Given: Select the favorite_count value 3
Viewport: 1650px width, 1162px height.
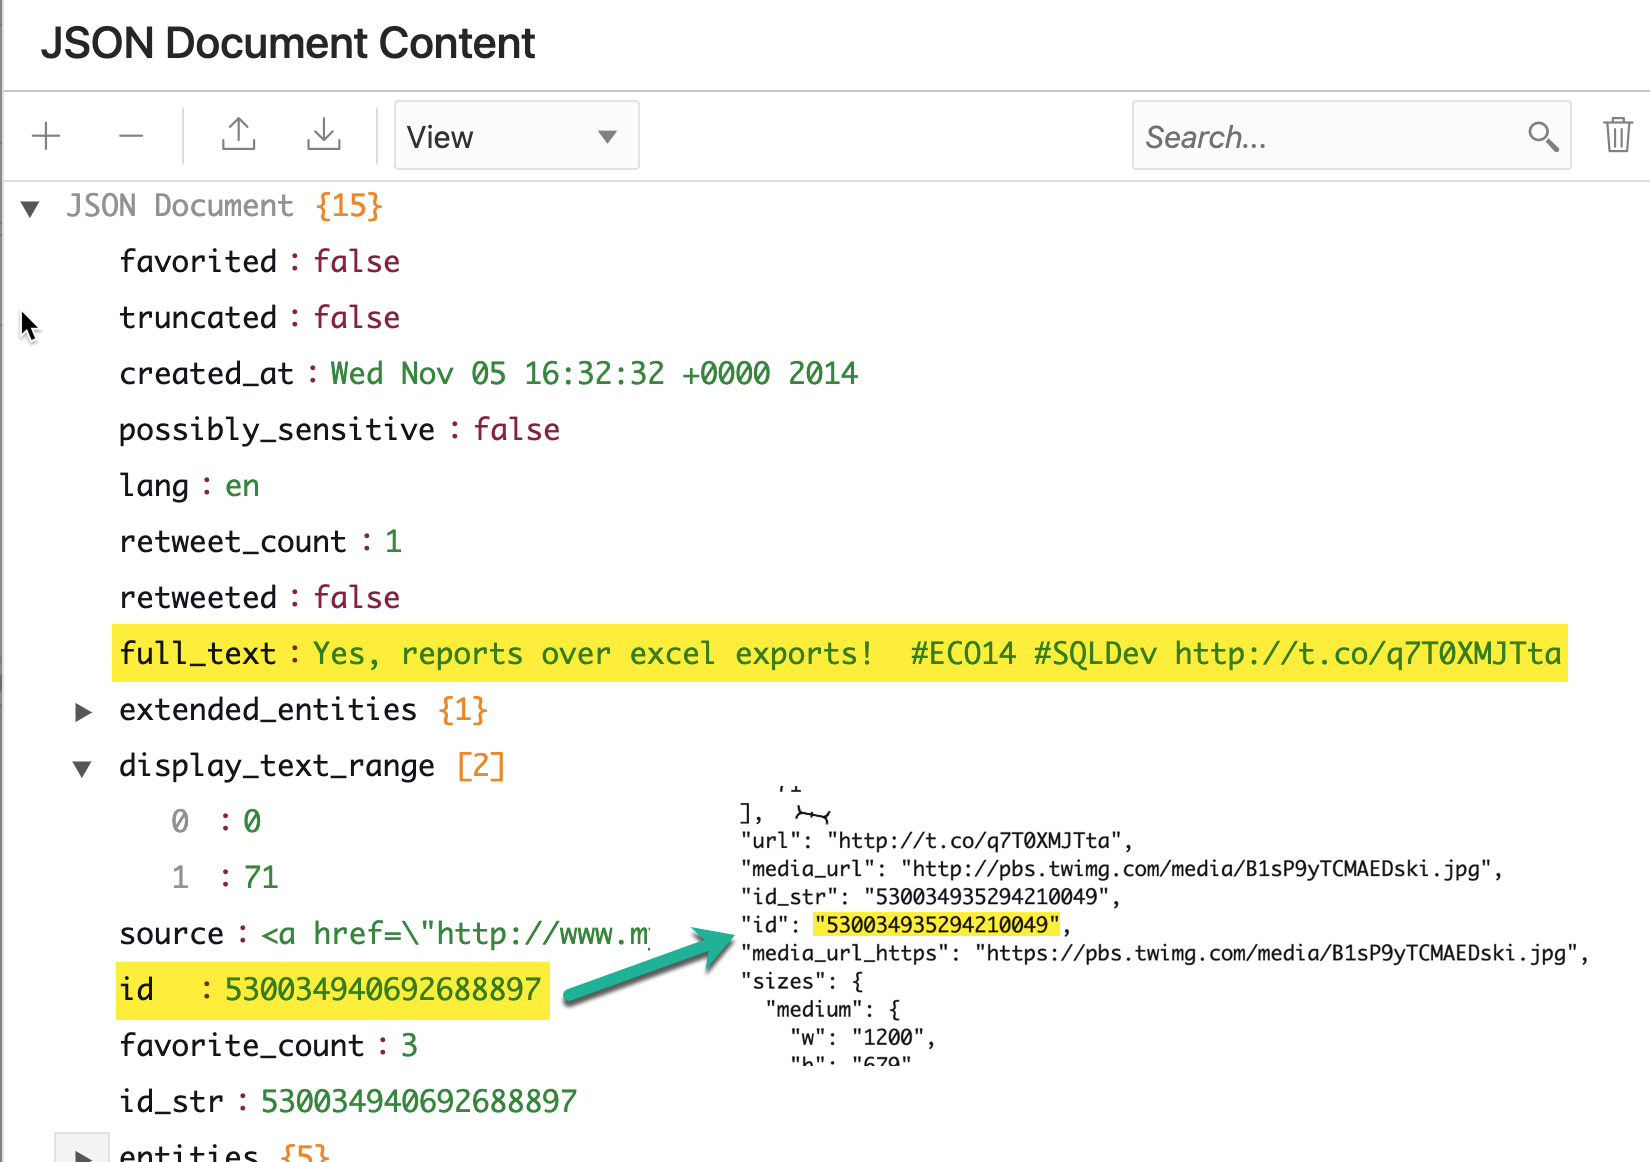Looking at the screenshot, I should point(409,1045).
